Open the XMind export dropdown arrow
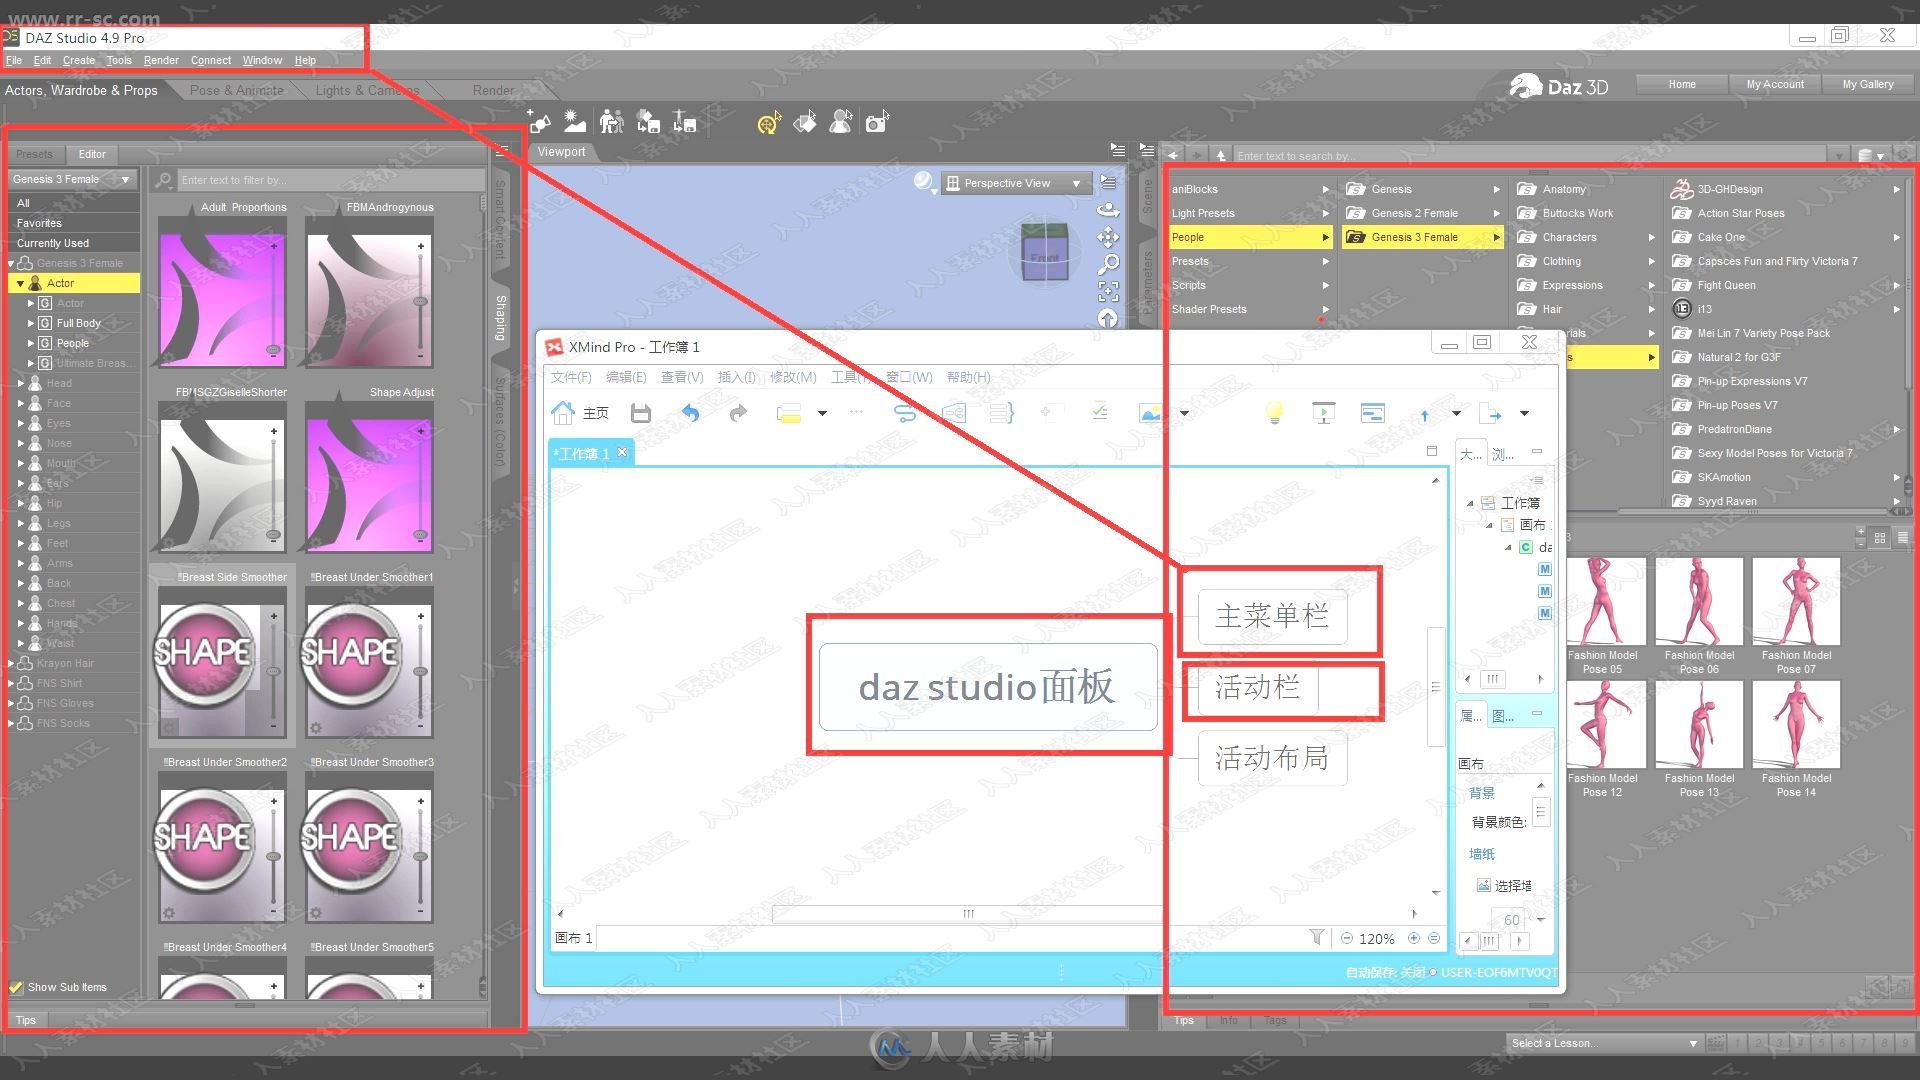Screen dimensions: 1920x1080 (x=1524, y=413)
